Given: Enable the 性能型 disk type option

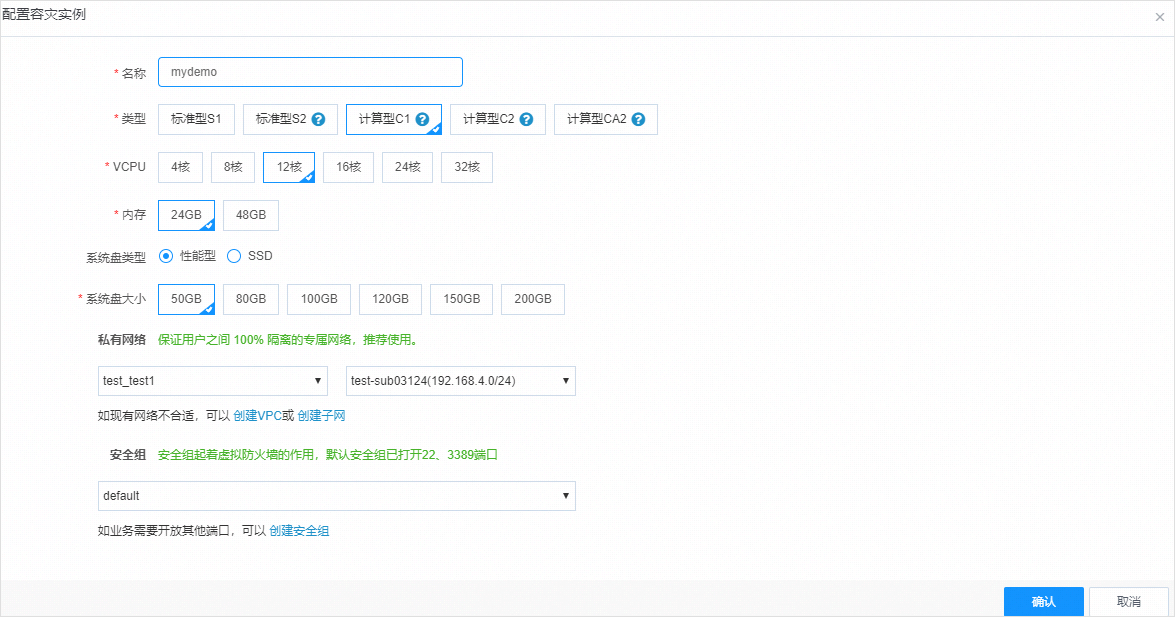Looking at the screenshot, I should pos(165,256).
